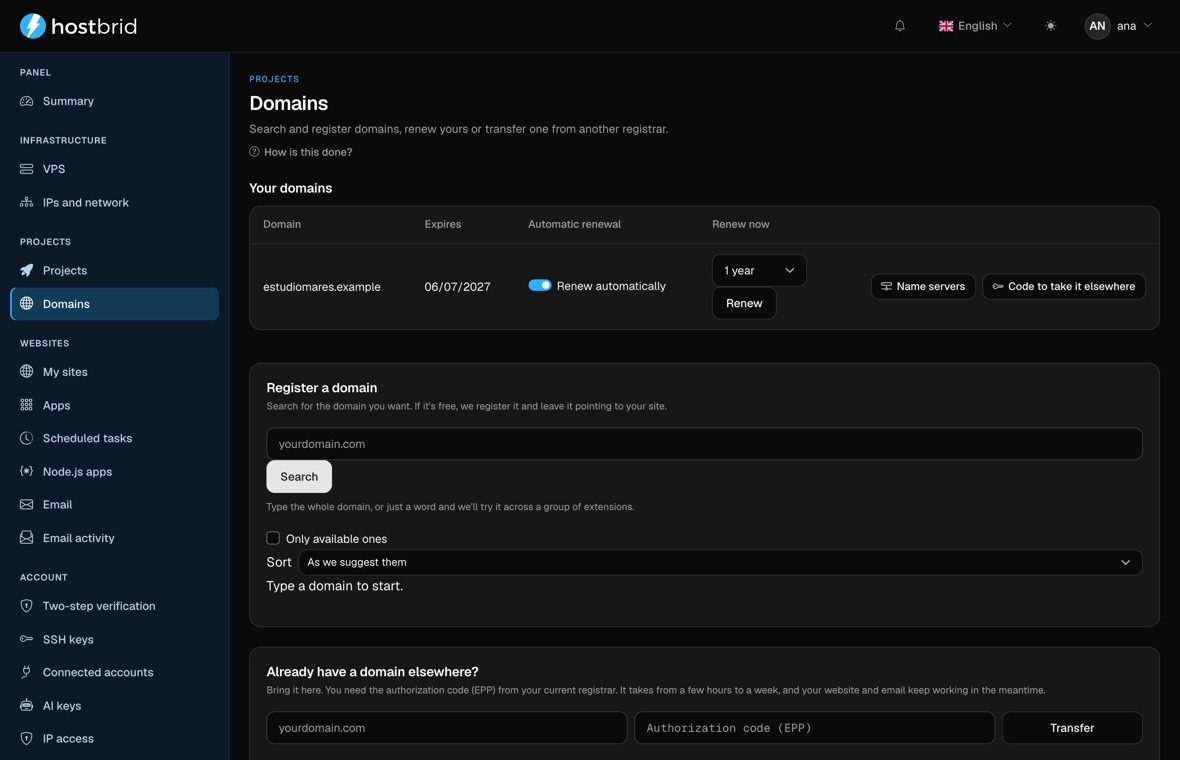Go to Domains in the sidebar
Image resolution: width=1180 pixels, height=760 pixels.
point(114,304)
